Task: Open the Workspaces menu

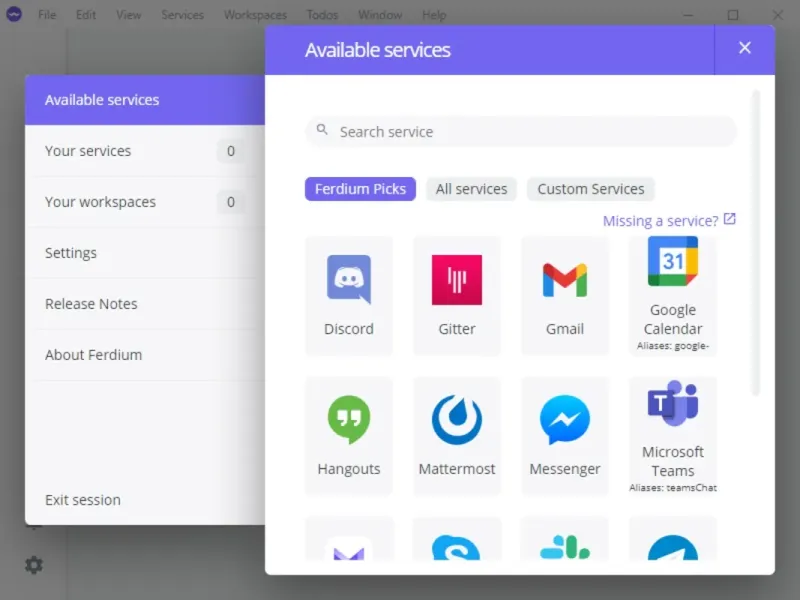Action: coord(255,15)
